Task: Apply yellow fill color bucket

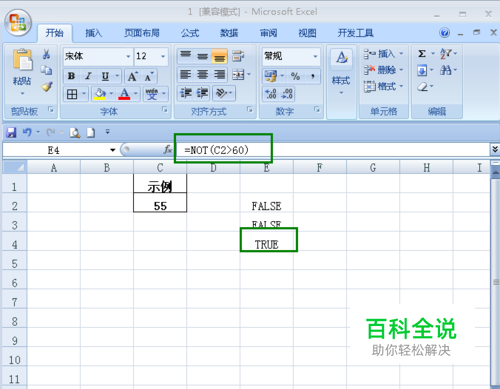Action: point(100,94)
